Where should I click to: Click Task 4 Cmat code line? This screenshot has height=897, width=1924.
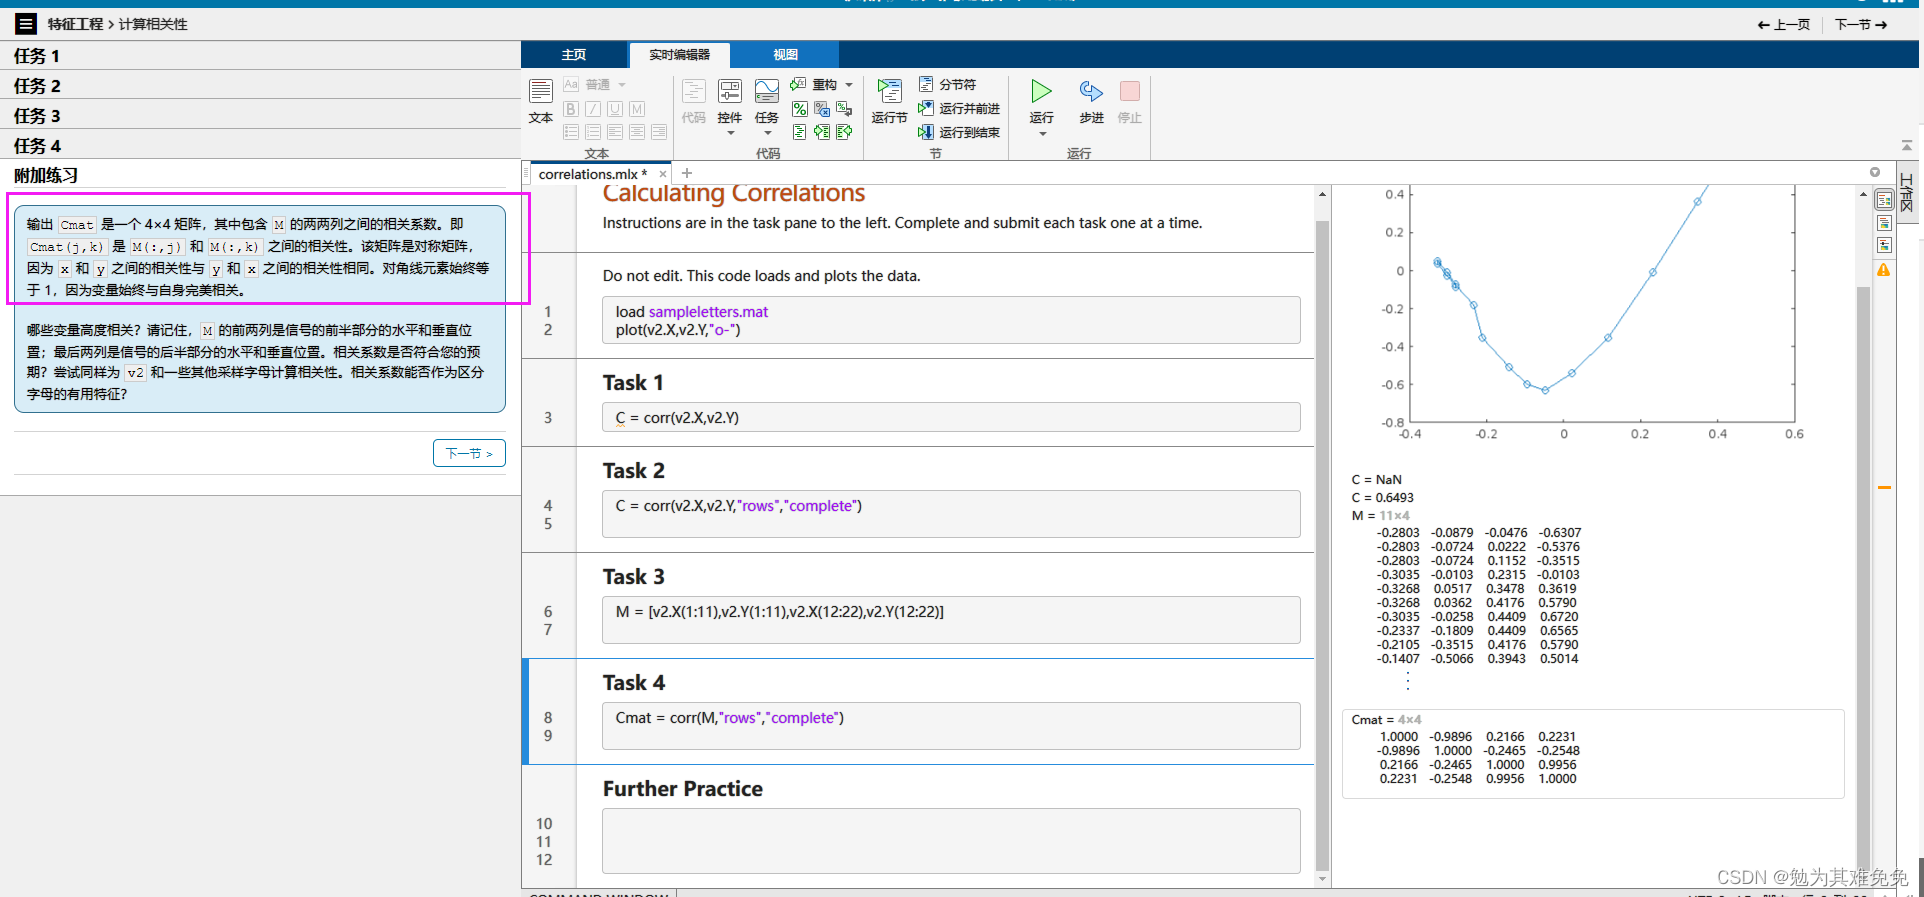(x=729, y=718)
